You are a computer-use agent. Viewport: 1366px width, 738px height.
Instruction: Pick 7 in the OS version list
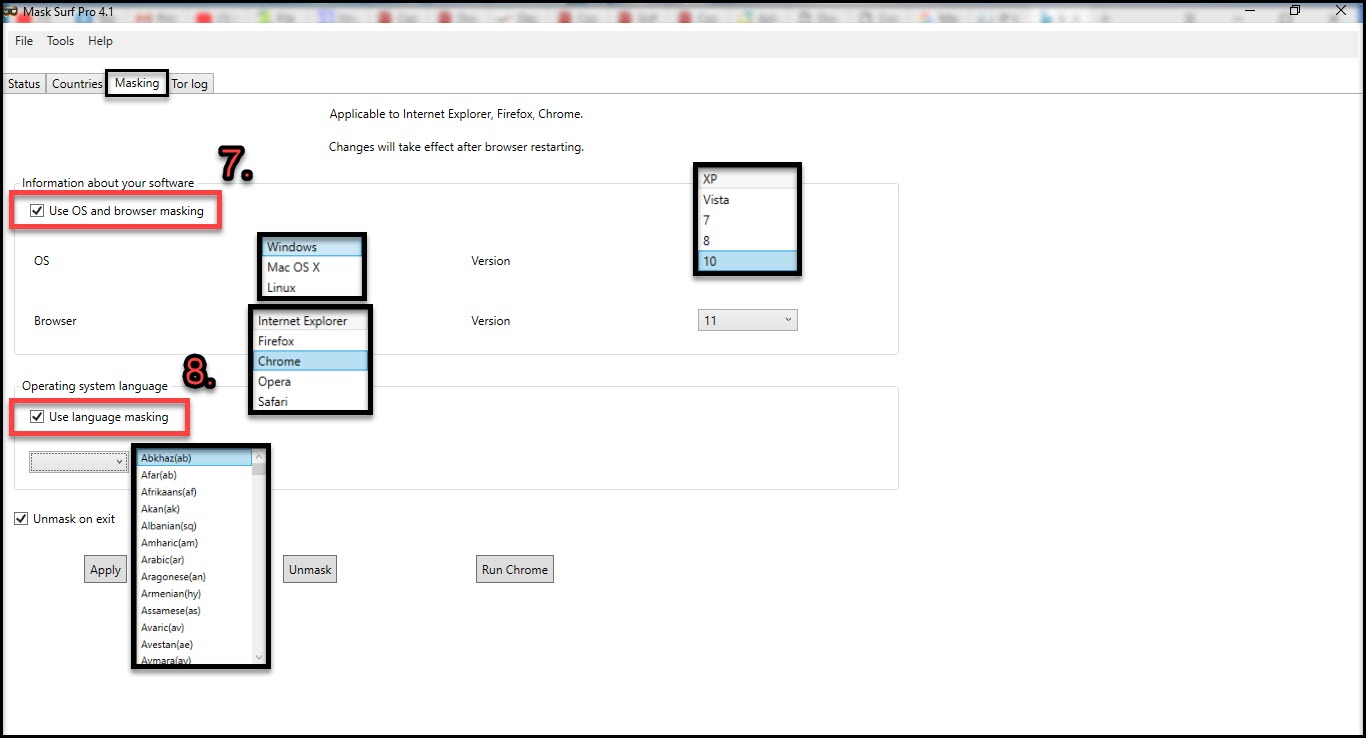[x=747, y=220]
